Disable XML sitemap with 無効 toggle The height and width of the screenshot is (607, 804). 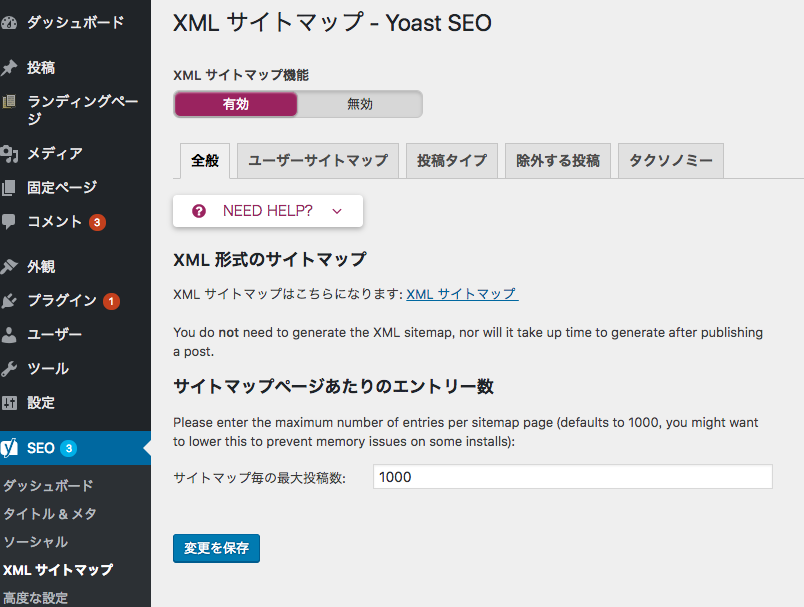pyautogui.click(x=359, y=104)
